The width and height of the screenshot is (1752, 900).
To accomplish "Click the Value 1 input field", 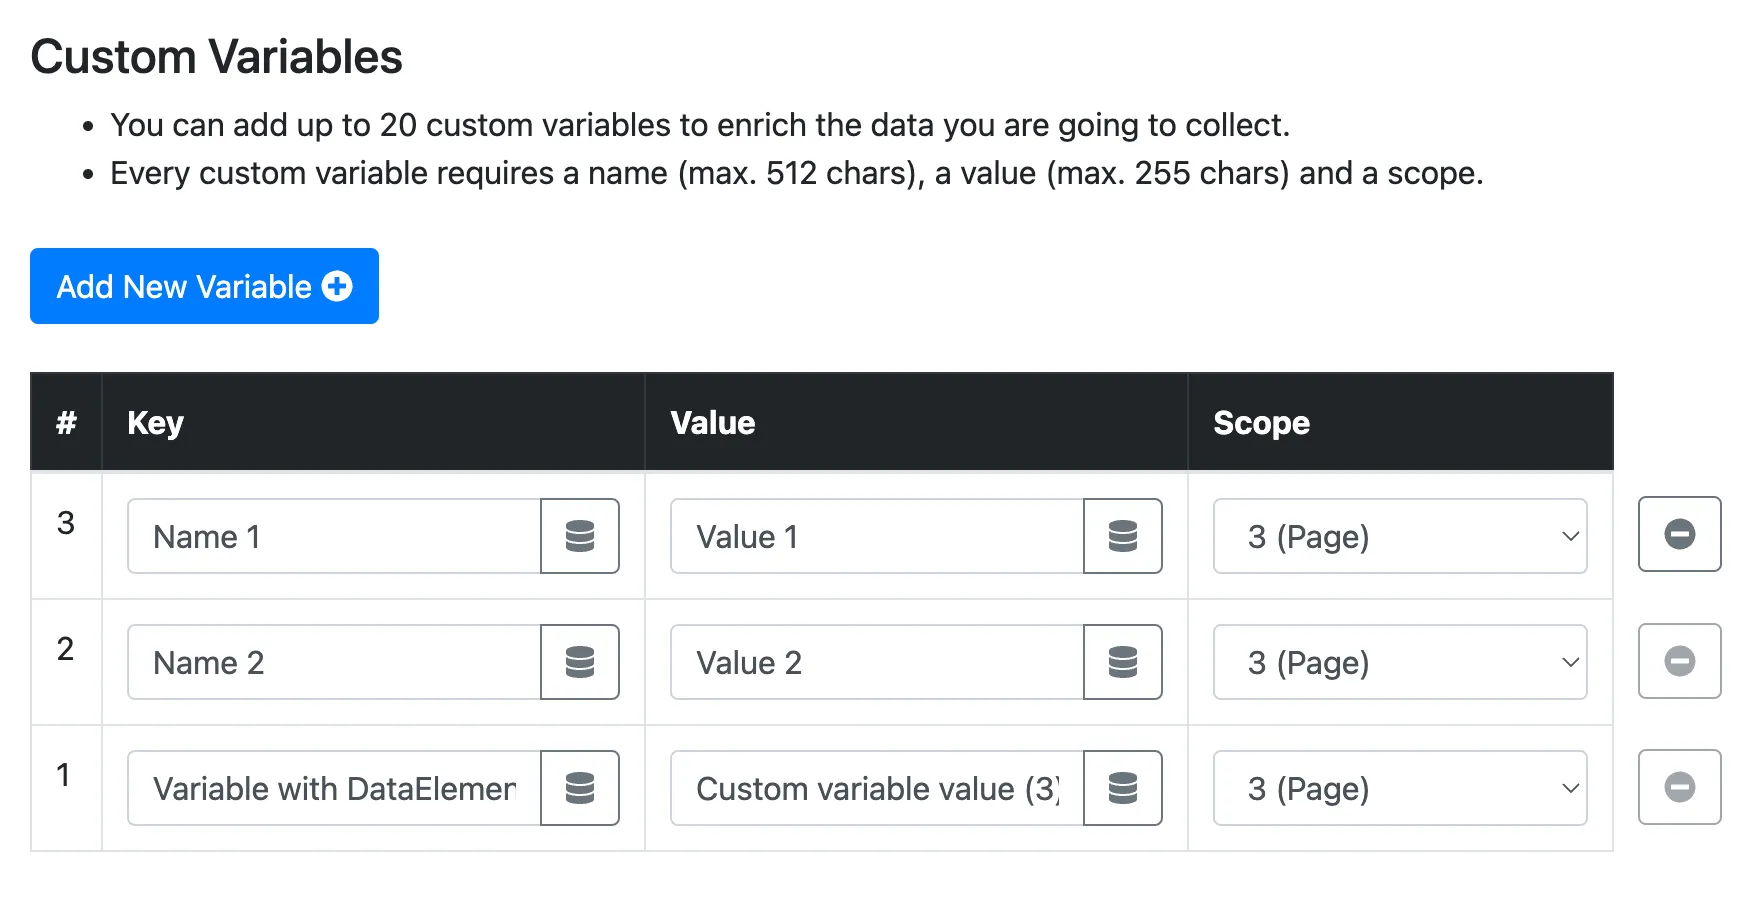I will pyautogui.click(x=877, y=536).
